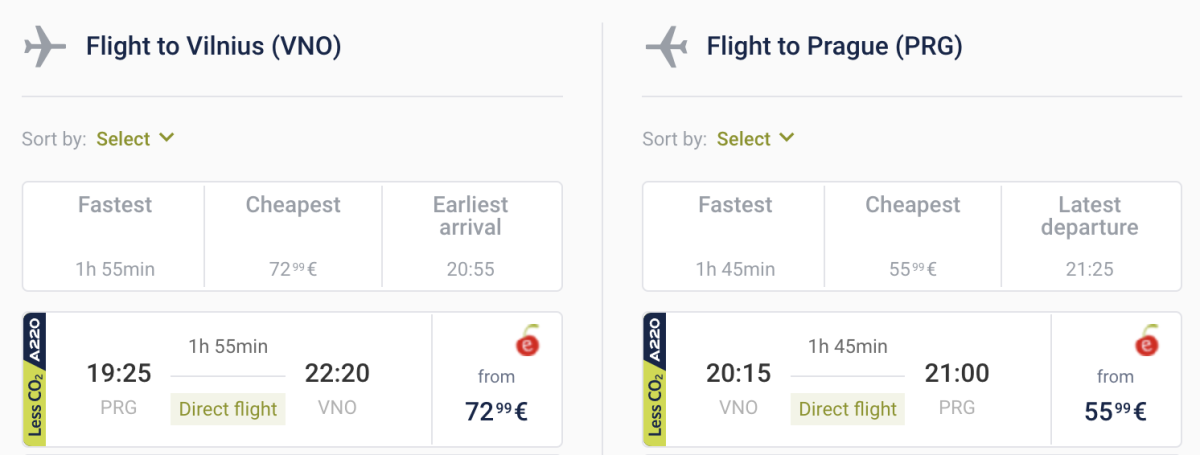This screenshot has height=455, width=1200.
Task: Click the A220 Less CO2 badge on Vilnius flight
Action: (35, 379)
